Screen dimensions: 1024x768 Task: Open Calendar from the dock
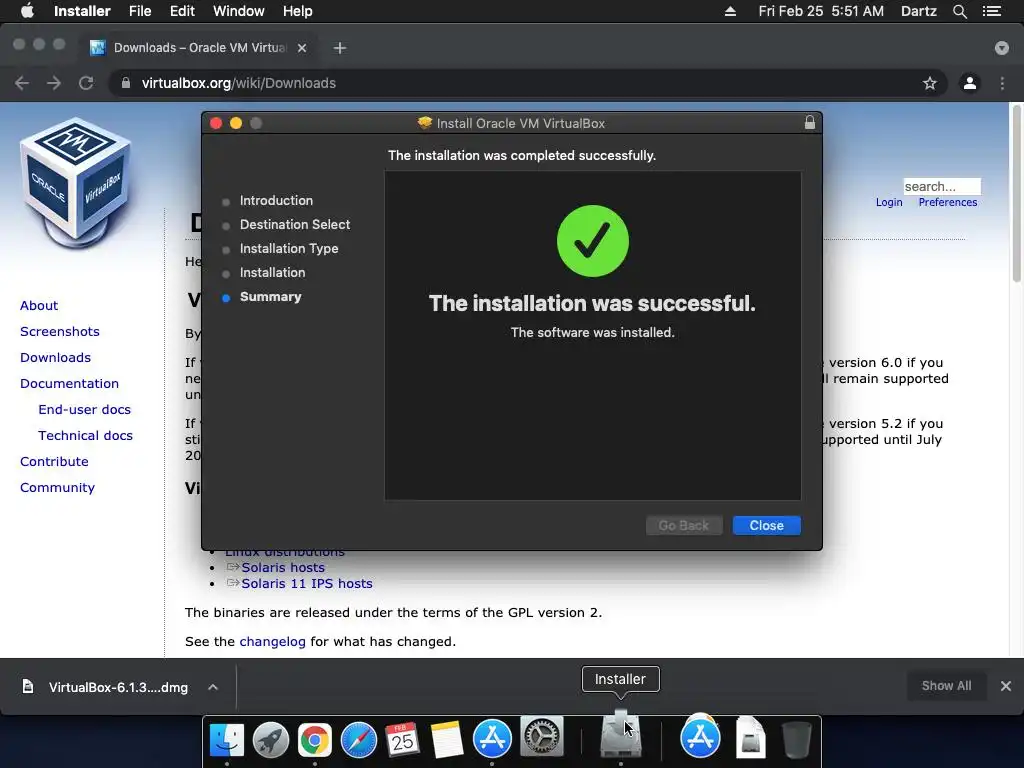click(x=402, y=739)
